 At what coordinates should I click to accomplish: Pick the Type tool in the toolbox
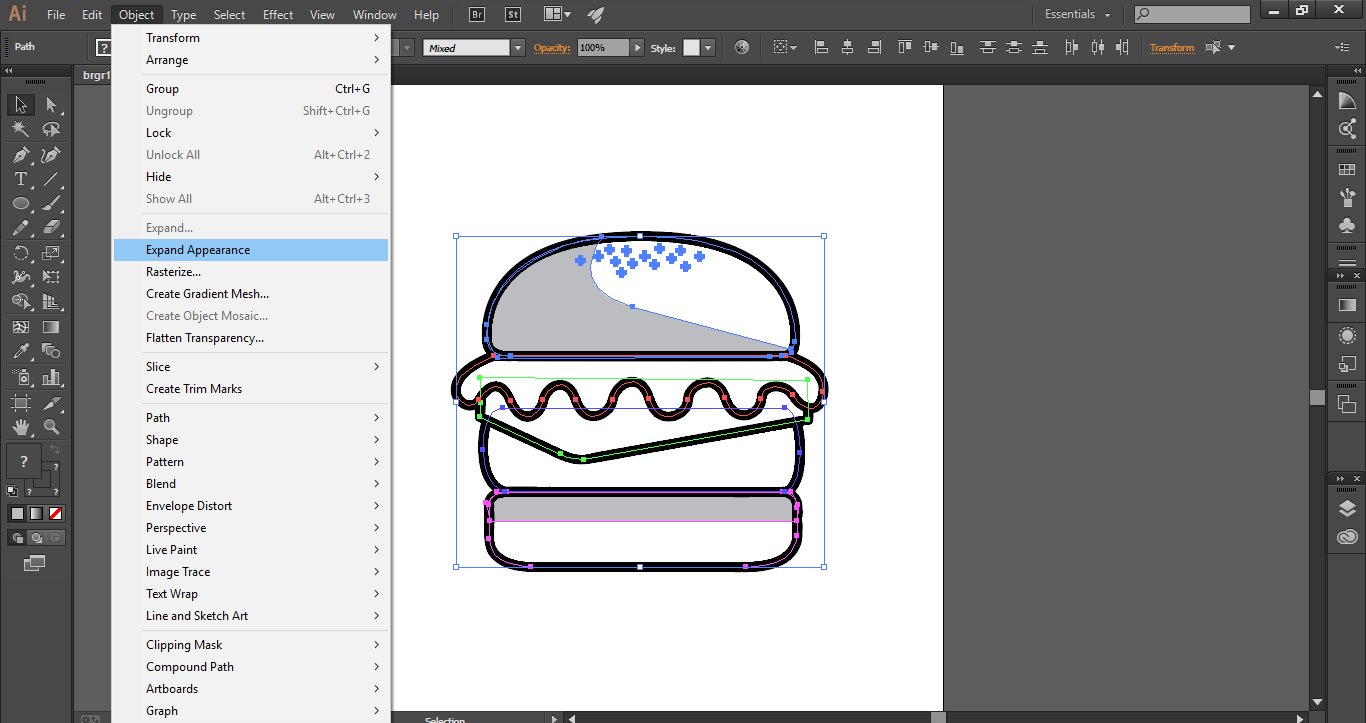coord(20,179)
